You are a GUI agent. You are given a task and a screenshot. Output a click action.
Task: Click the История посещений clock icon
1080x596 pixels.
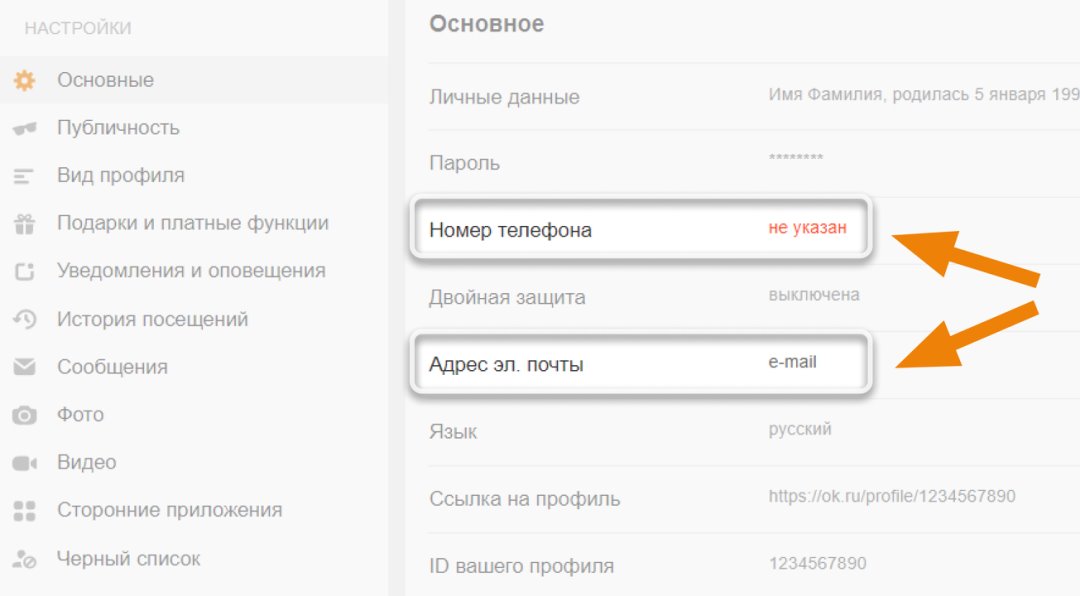click(24, 320)
